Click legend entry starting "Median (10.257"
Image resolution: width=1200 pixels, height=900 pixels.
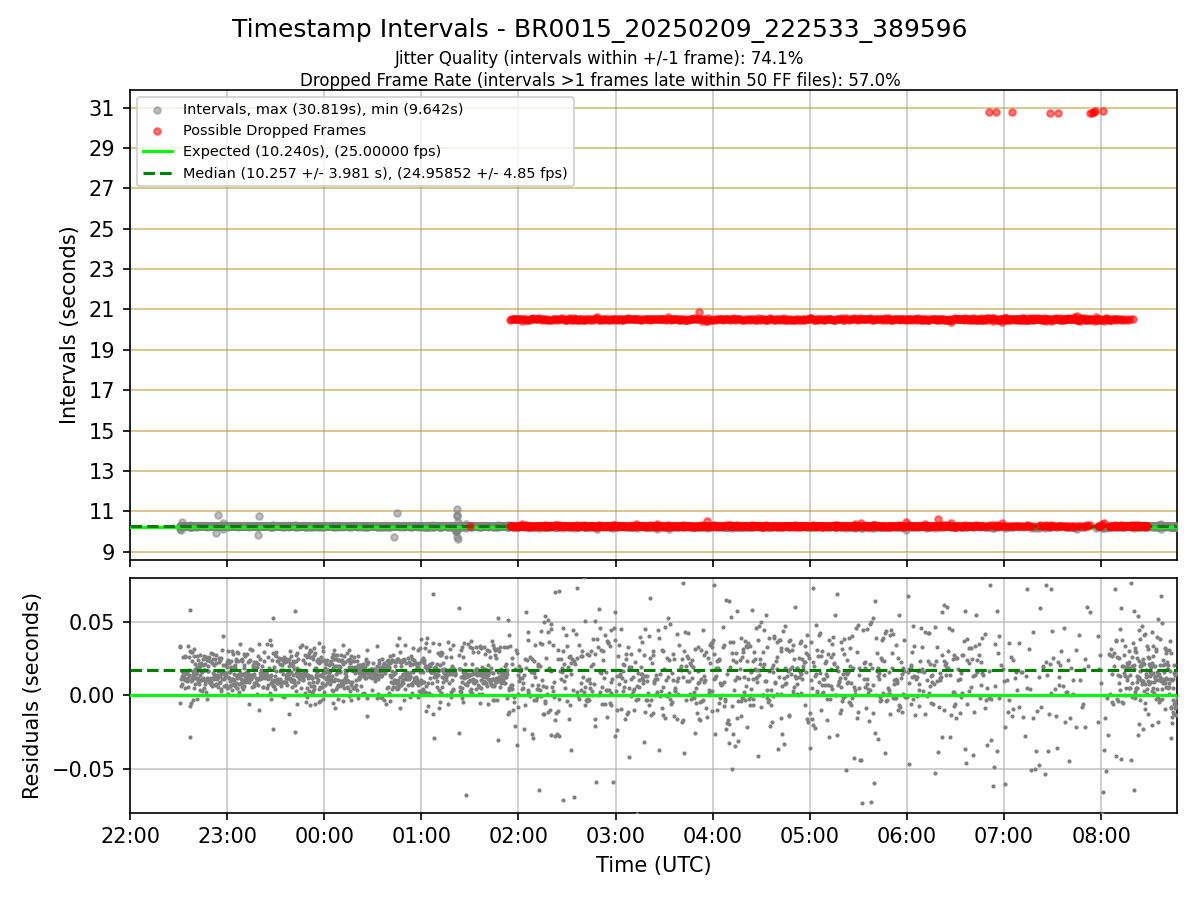tap(375, 173)
